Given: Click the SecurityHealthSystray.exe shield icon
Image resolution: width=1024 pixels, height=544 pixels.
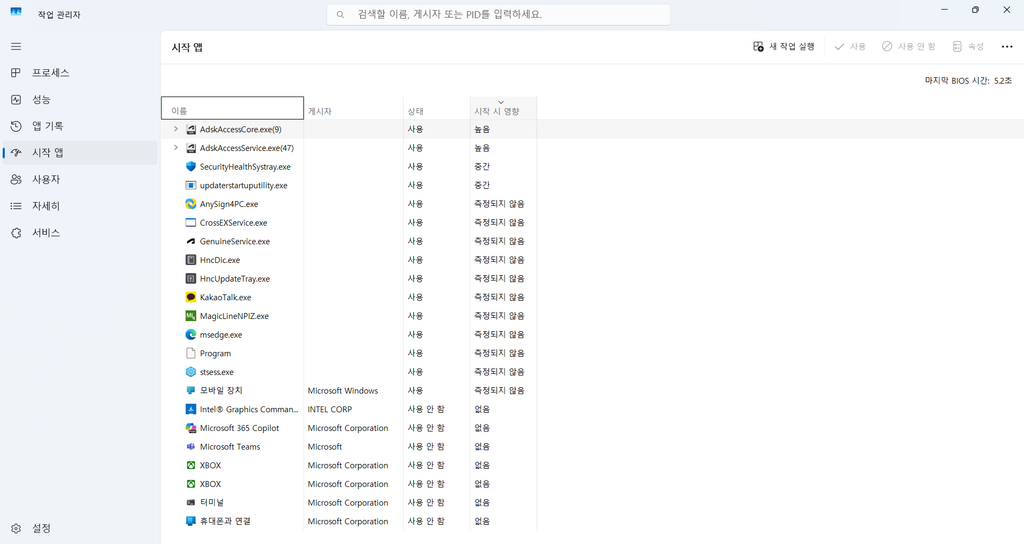Looking at the screenshot, I should 191,167.
